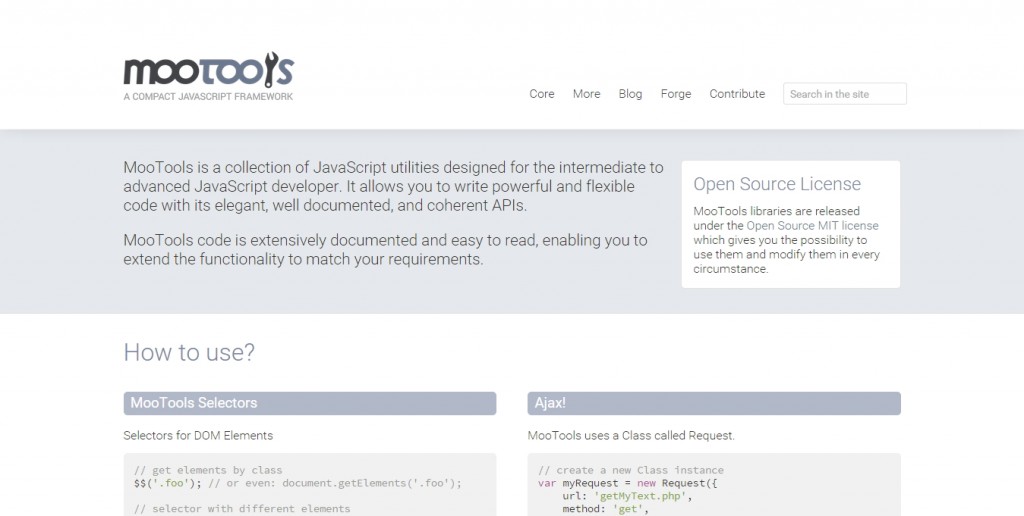This screenshot has width=1024, height=516.
Task: Click the Selectors for DOM Elements text
Action: pyautogui.click(x=199, y=435)
